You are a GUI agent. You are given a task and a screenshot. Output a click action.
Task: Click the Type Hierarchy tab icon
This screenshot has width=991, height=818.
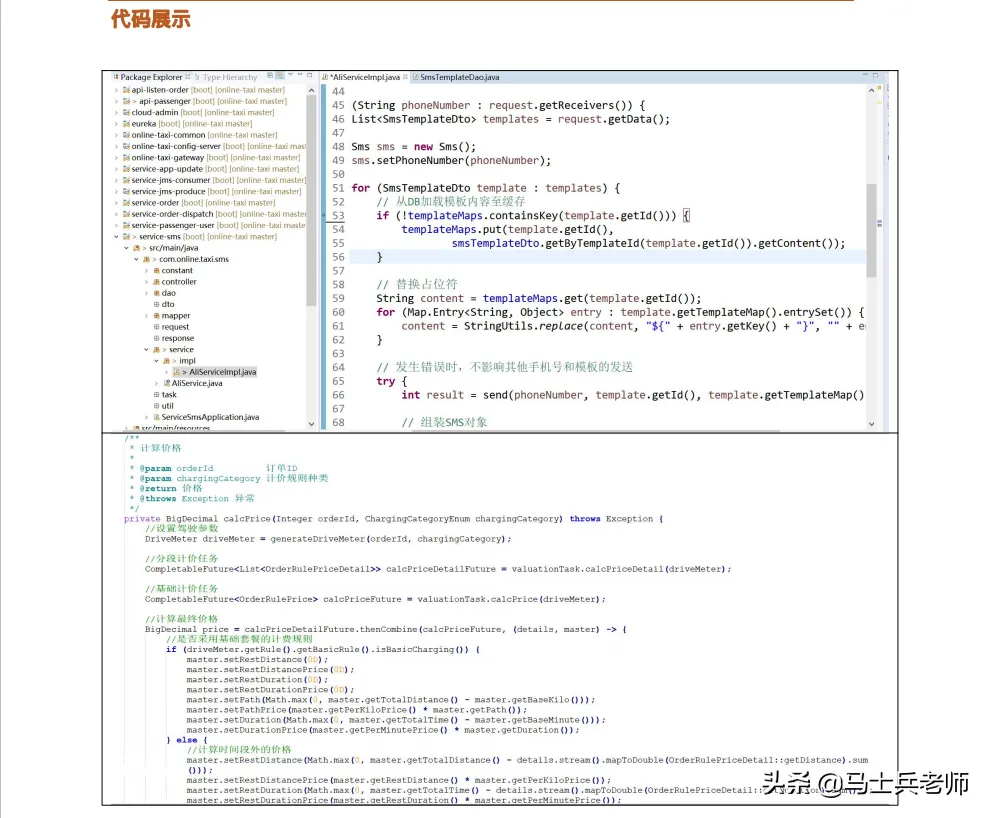(x=197, y=77)
